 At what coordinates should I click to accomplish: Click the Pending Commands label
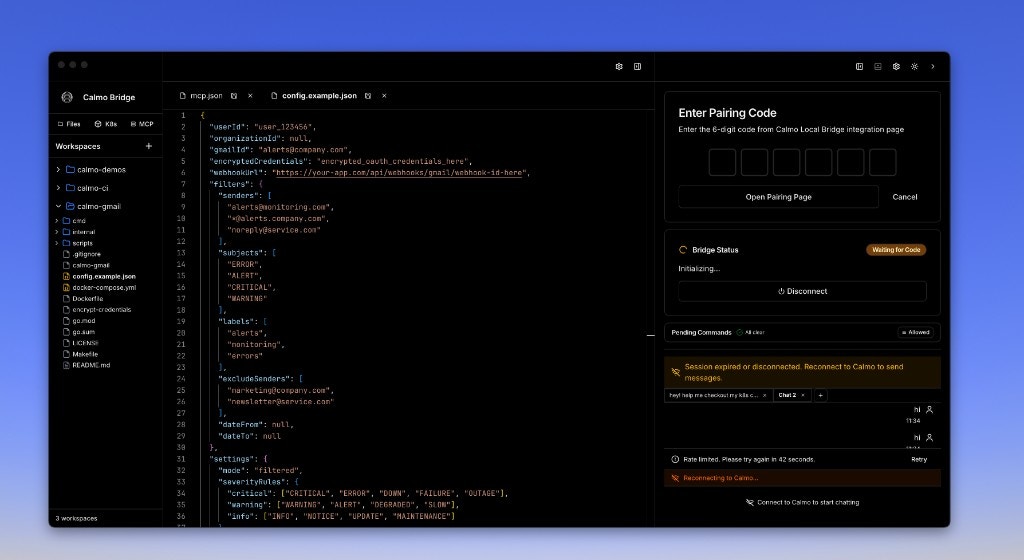(701, 332)
